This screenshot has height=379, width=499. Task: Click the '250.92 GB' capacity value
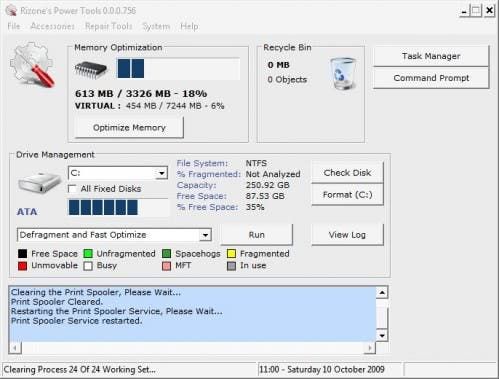(268, 185)
